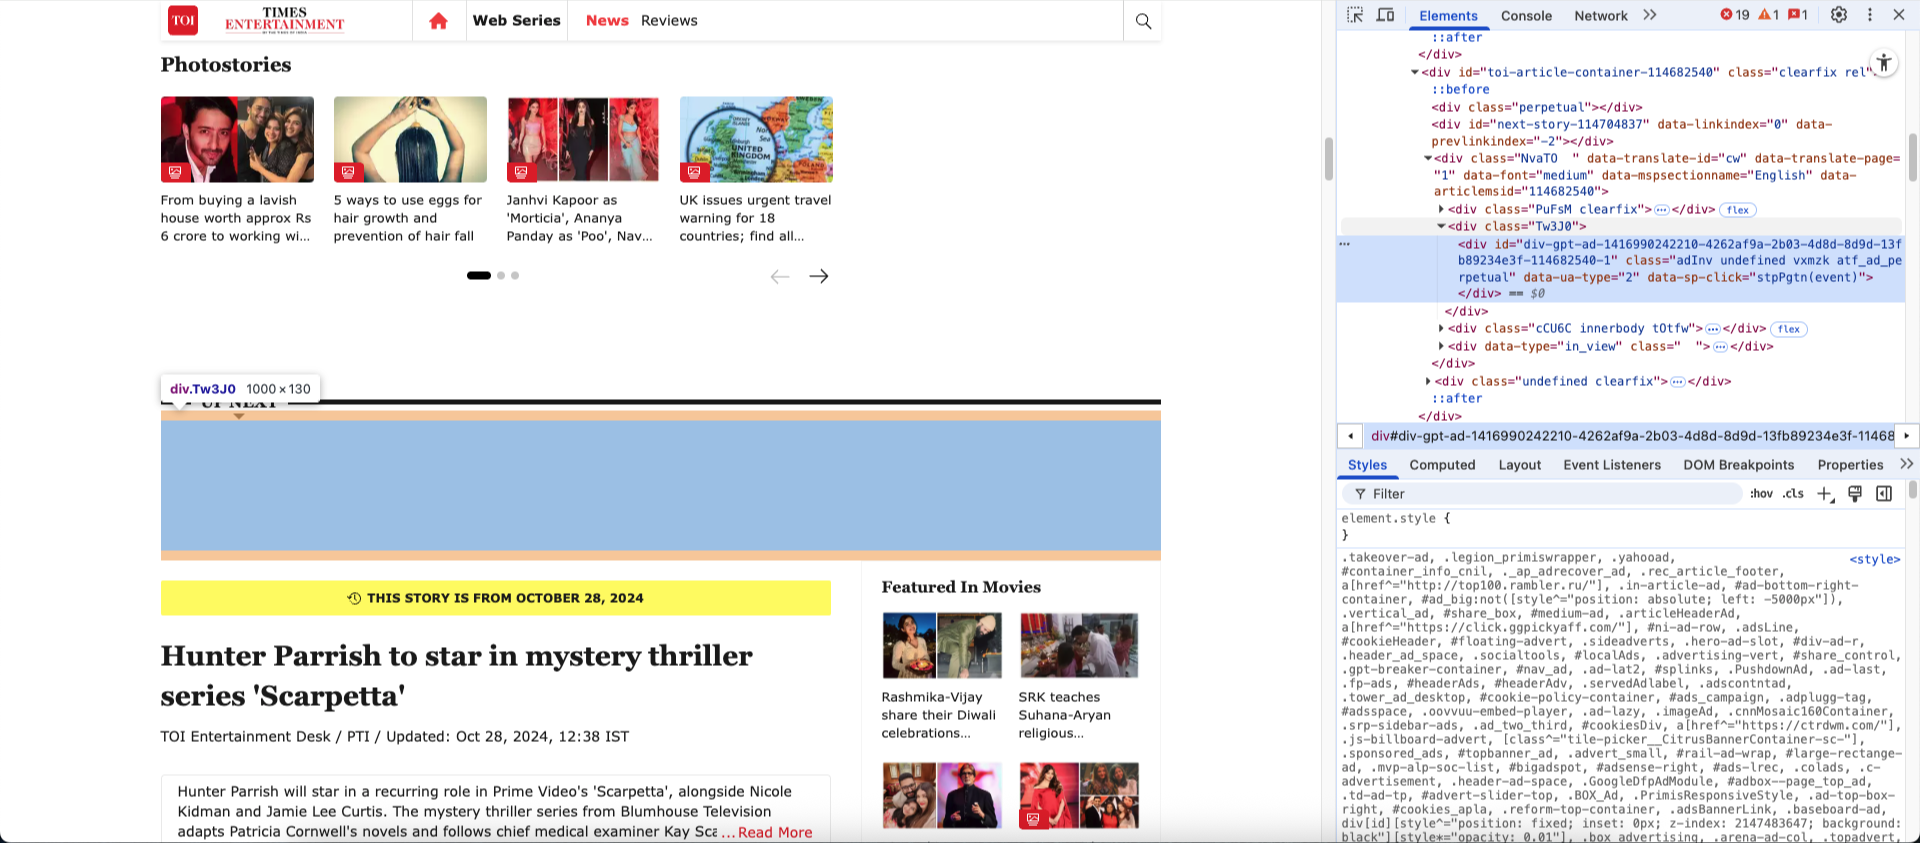Select the breadcrumb div#div-gpt-ad element path

[x=1631, y=436]
